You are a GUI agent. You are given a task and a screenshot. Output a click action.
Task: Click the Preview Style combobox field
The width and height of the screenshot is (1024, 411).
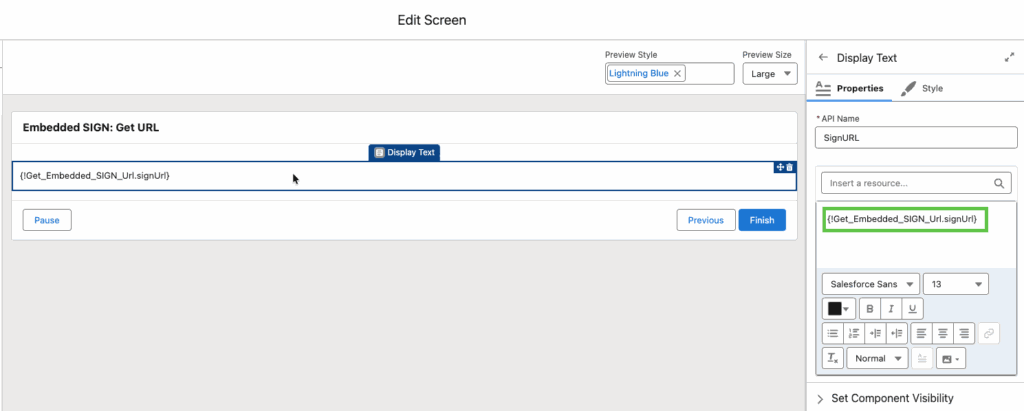[669, 74]
